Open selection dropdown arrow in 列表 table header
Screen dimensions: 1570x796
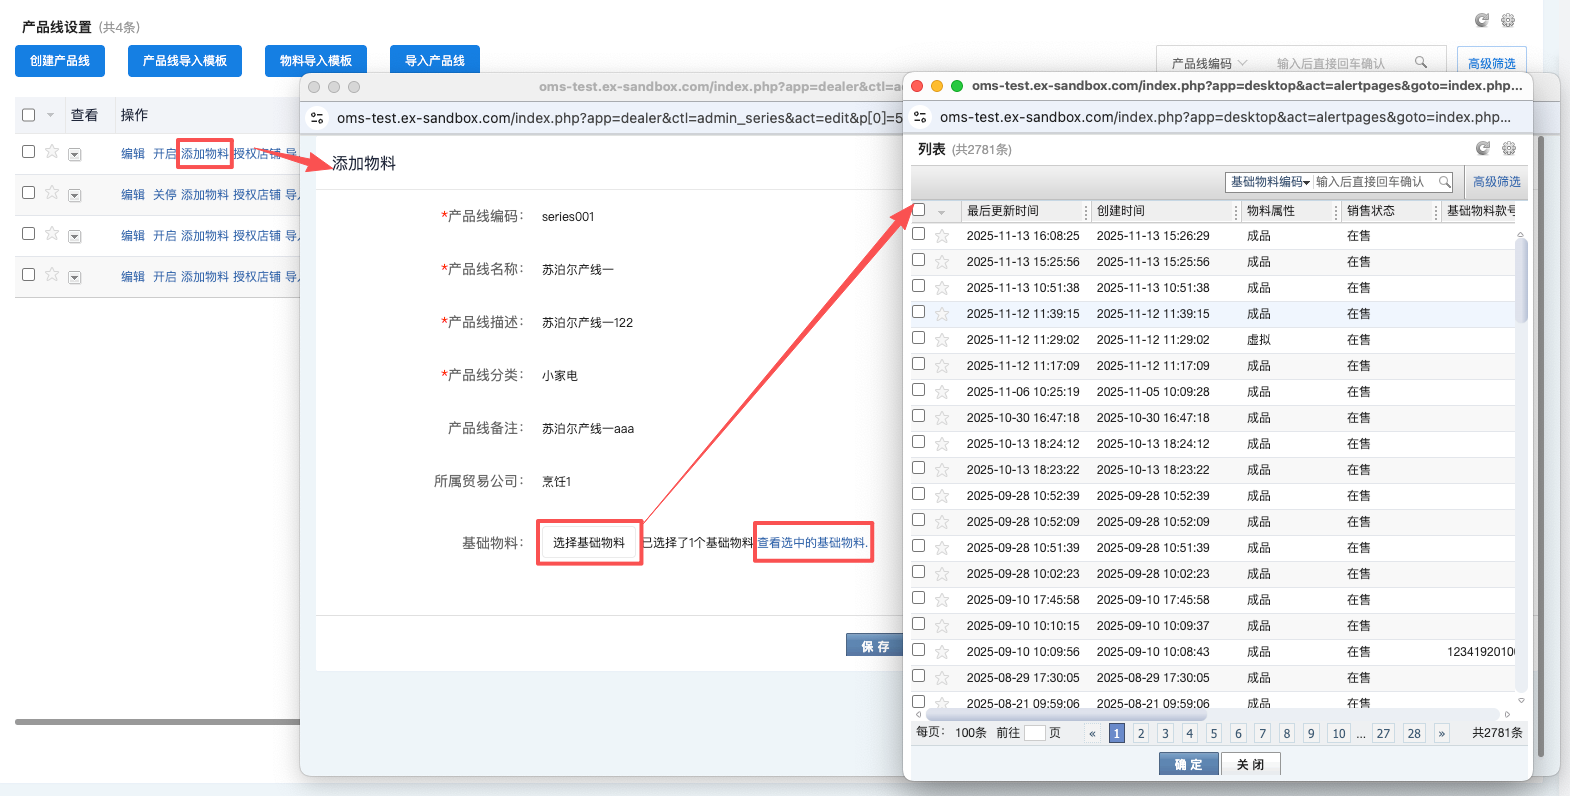(x=941, y=212)
